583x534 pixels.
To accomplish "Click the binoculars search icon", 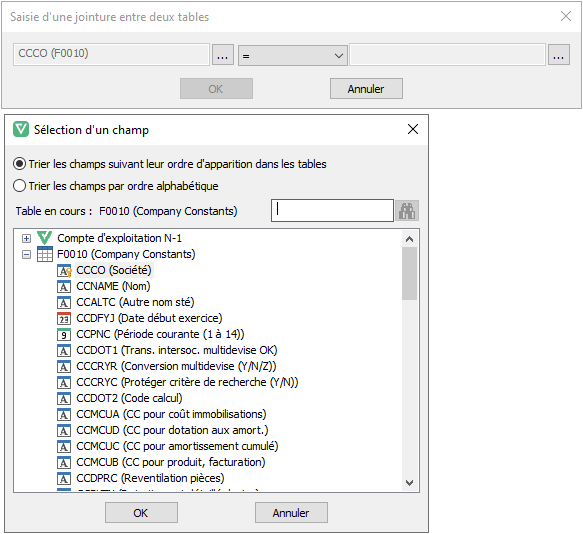I will [x=407, y=211].
